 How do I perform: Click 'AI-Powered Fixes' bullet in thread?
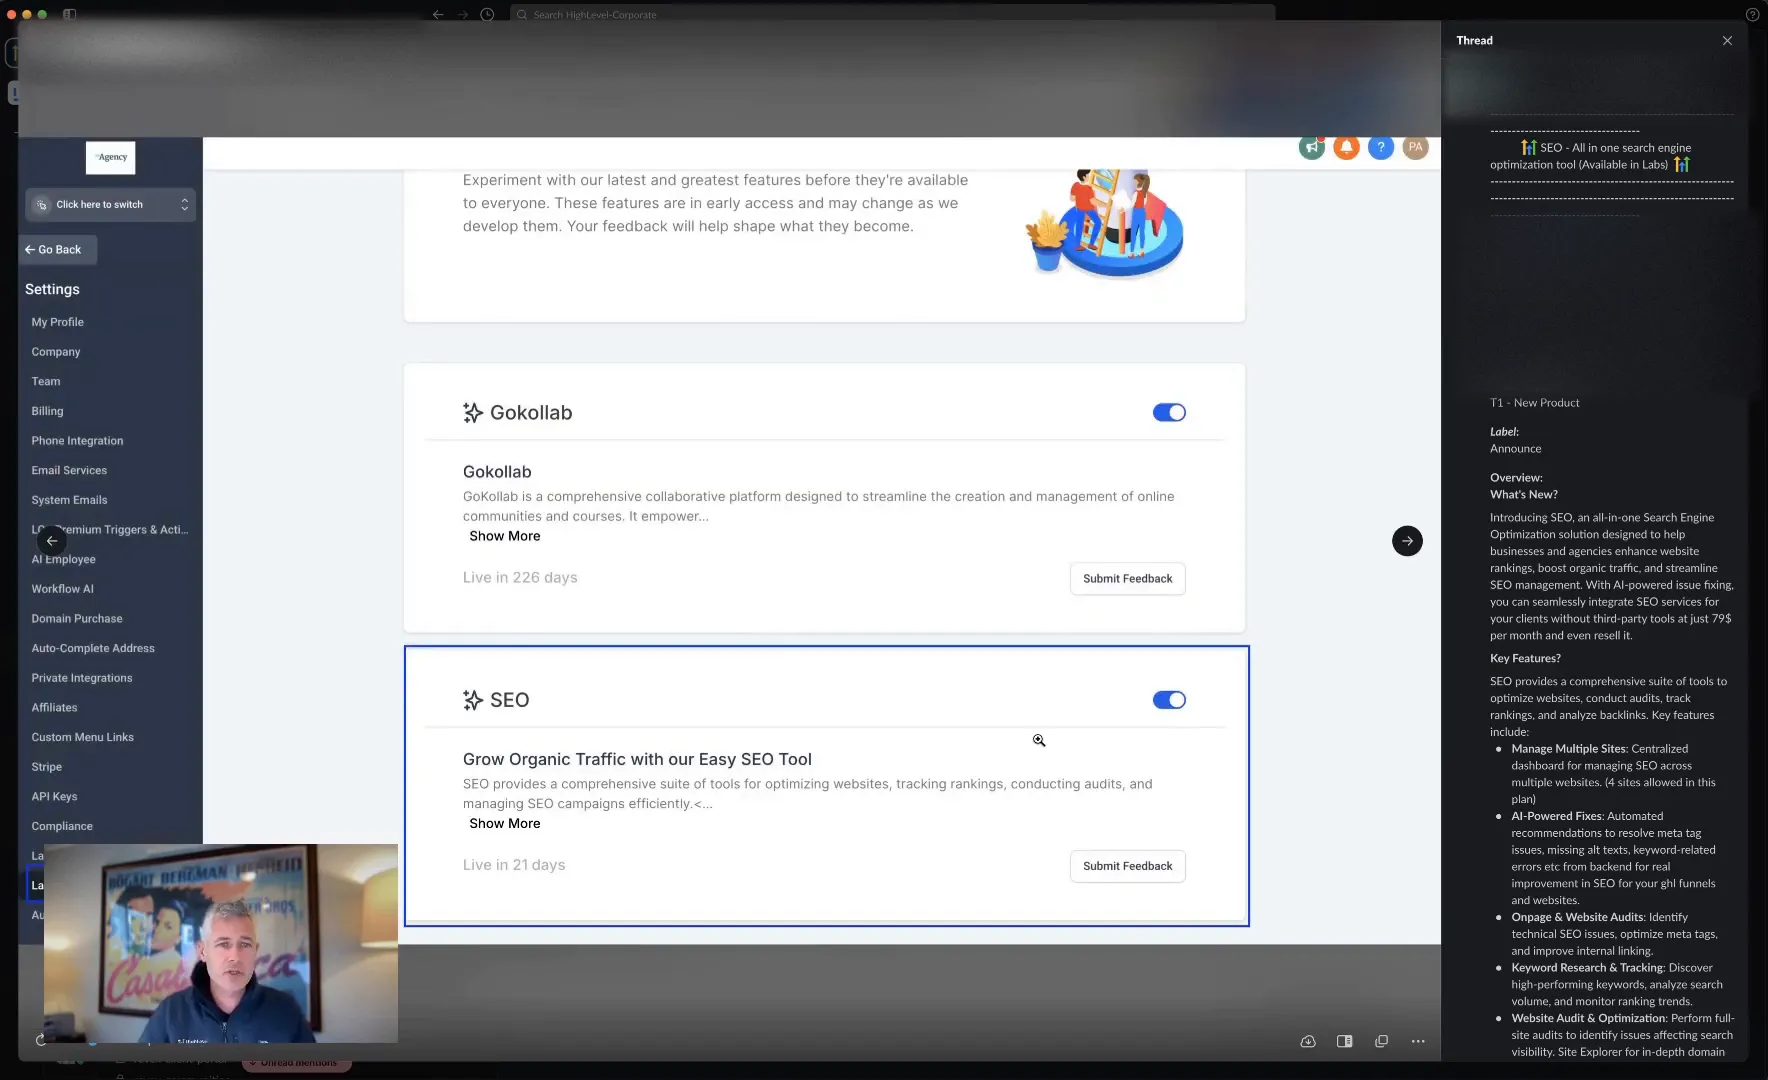(x=1557, y=816)
